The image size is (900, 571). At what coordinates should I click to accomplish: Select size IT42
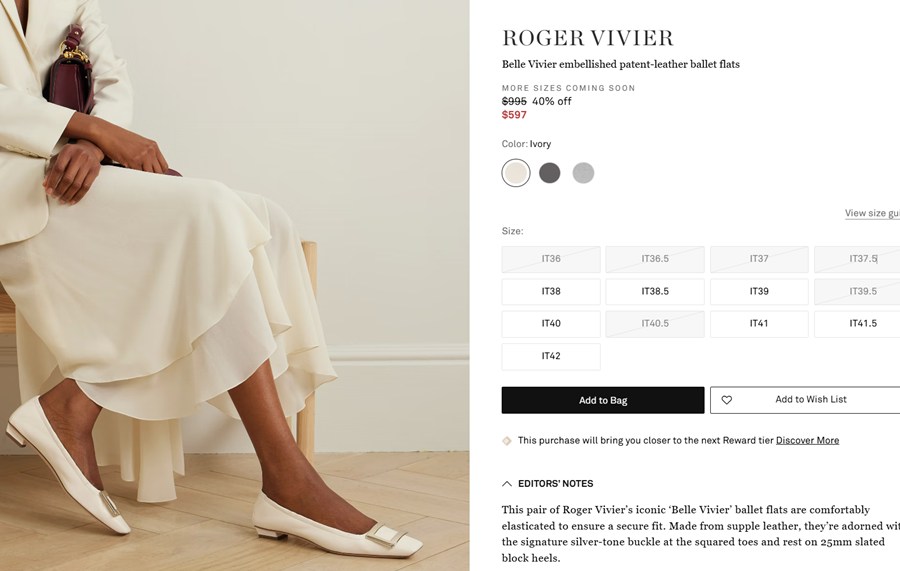(551, 356)
